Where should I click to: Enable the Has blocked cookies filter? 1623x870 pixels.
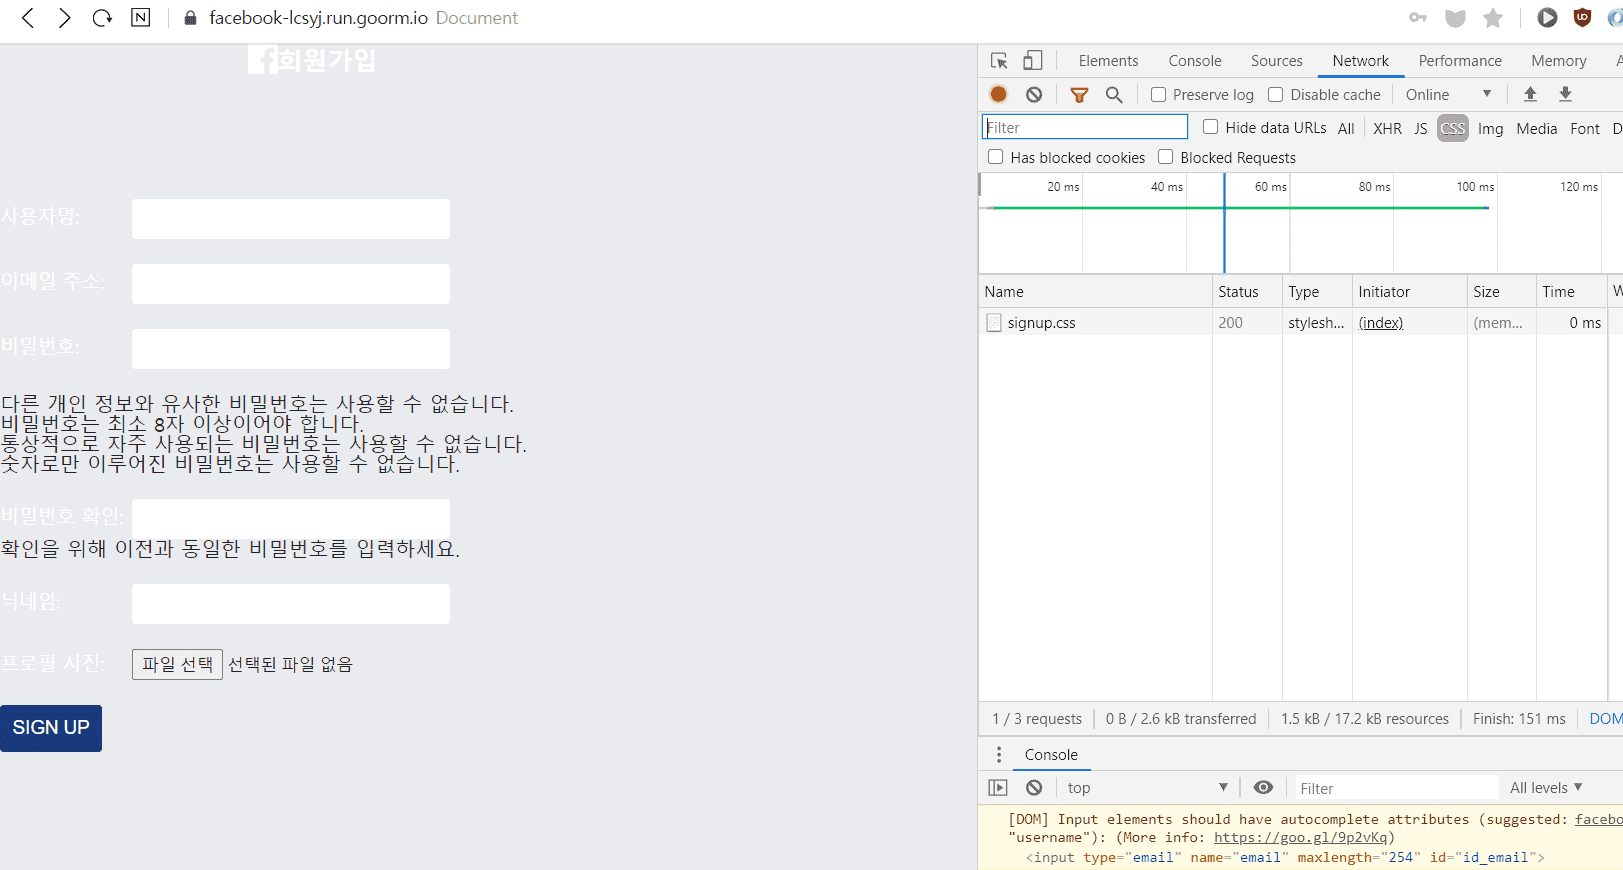point(996,157)
